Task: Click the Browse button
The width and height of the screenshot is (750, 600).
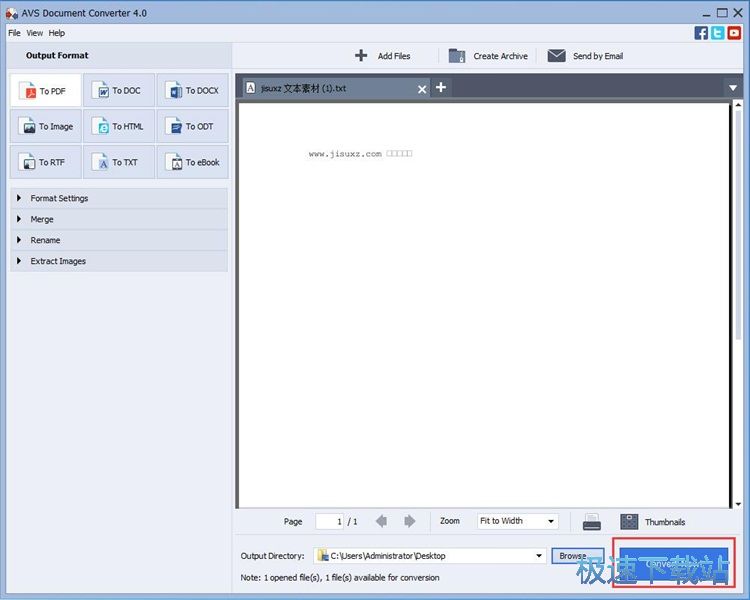Action: coord(573,556)
